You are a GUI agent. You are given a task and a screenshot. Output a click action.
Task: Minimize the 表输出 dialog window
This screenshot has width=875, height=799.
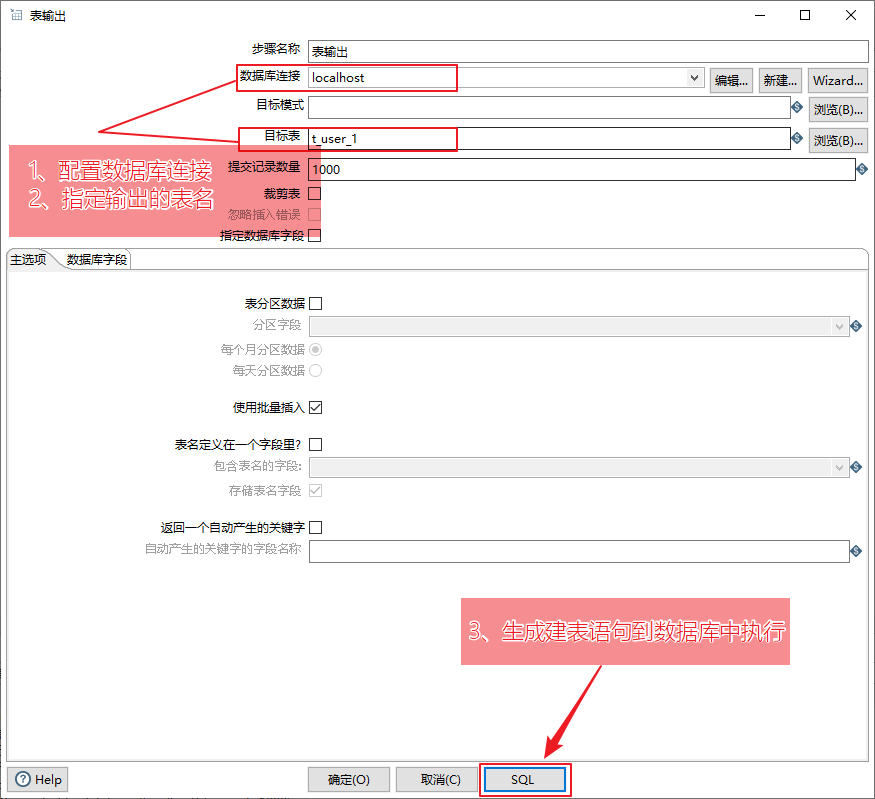coord(759,15)
